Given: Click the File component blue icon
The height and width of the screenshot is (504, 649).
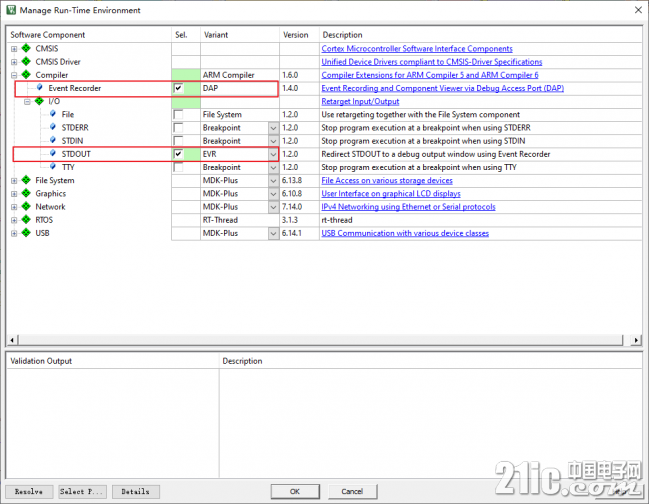Looking at the screenshot, I should pos(53,114).
